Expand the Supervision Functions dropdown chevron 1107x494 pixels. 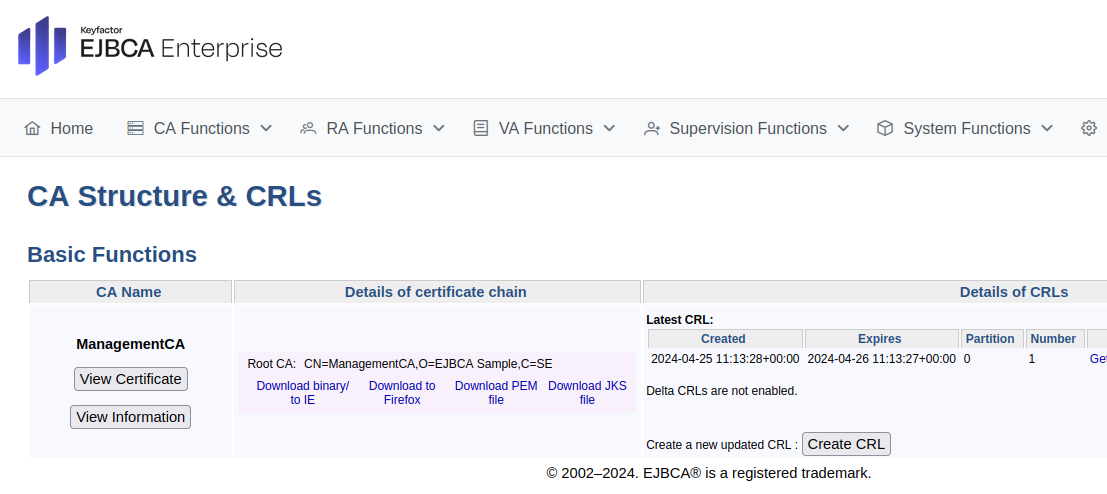coord(843,128)
